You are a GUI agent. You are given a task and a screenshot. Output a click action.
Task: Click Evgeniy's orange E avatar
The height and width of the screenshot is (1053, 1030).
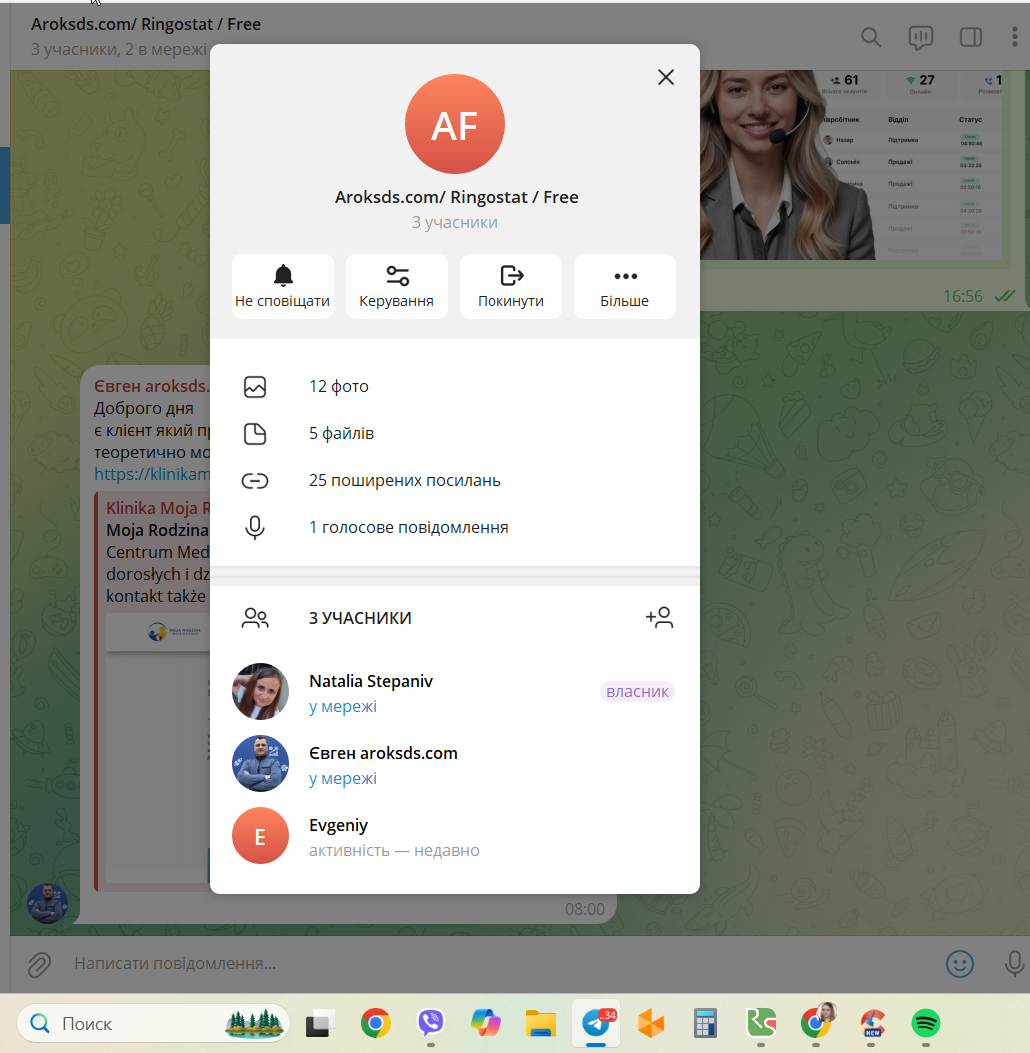[x=261, y=835]
